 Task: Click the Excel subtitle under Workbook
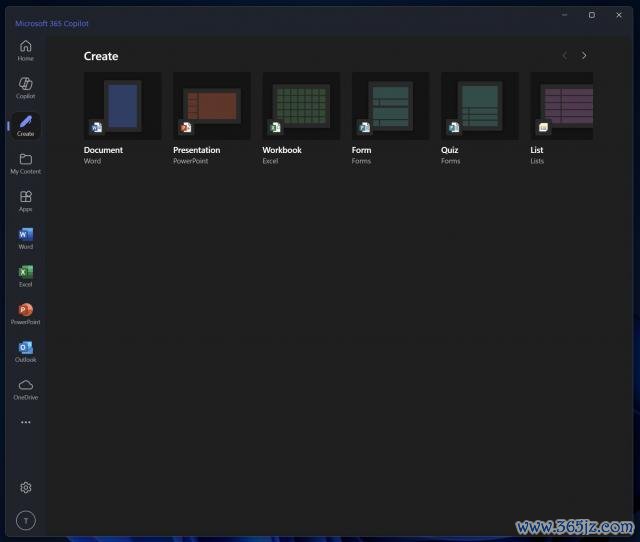pyautogui.click(x=270, y=161)
